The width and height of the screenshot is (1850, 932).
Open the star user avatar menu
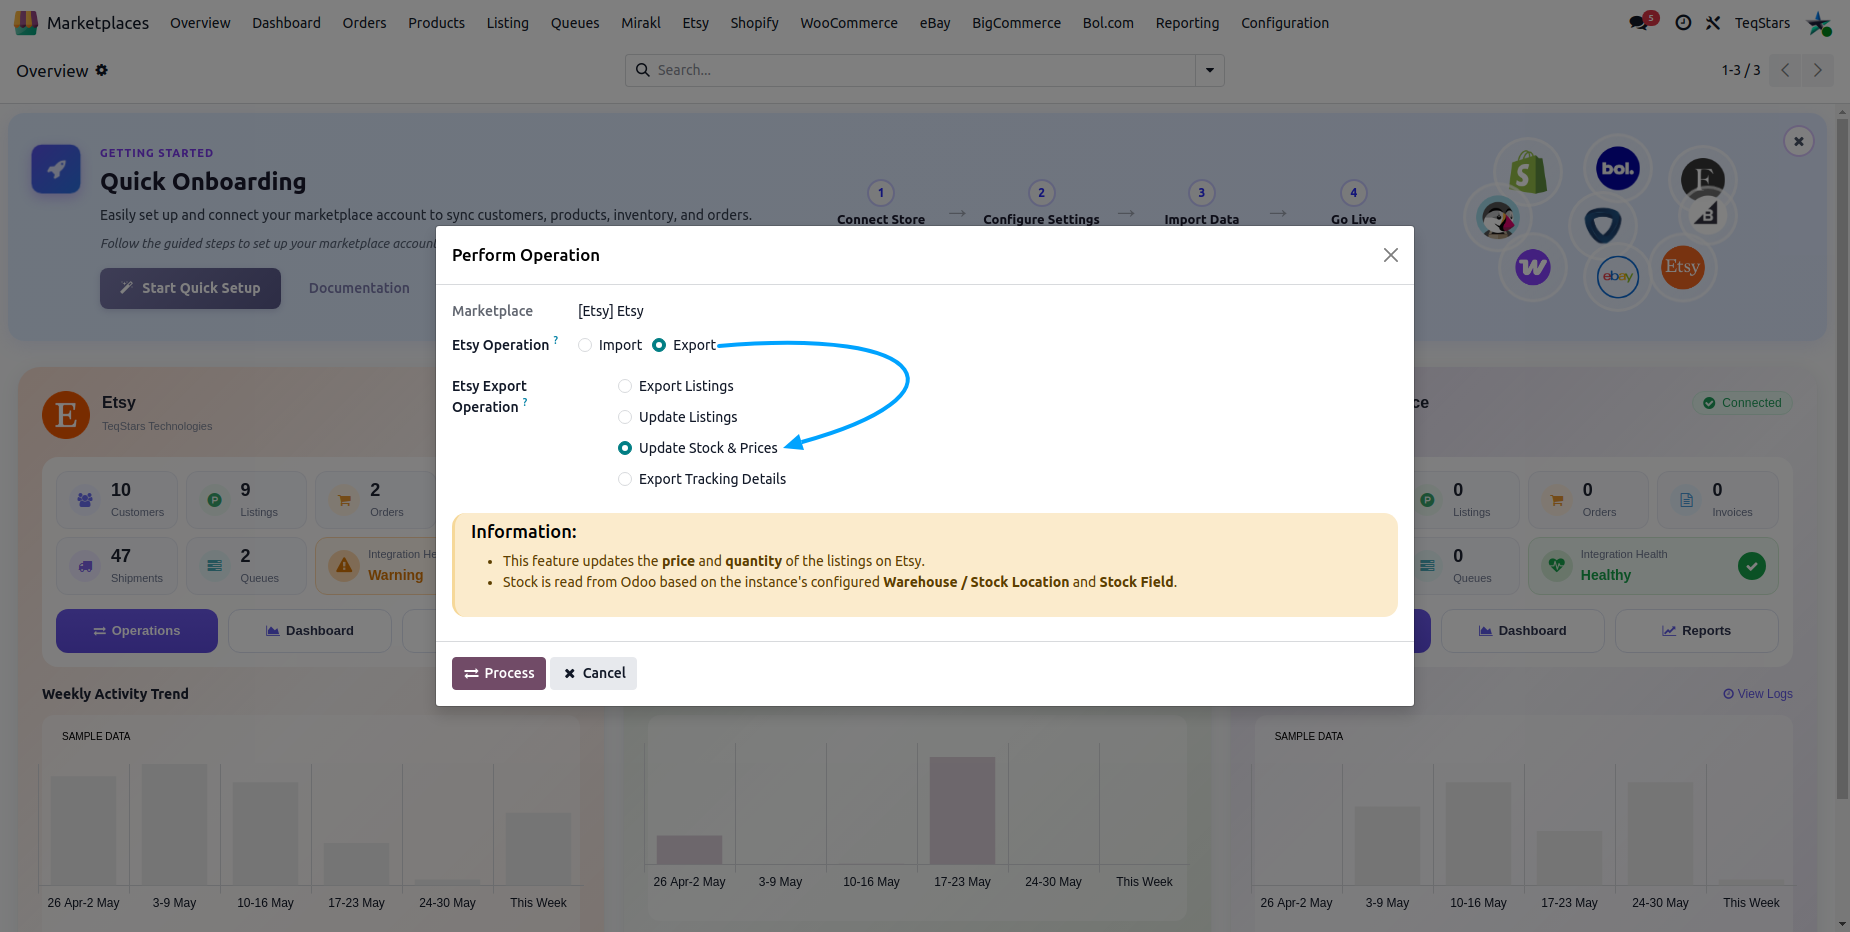(x=1819, y=23)
